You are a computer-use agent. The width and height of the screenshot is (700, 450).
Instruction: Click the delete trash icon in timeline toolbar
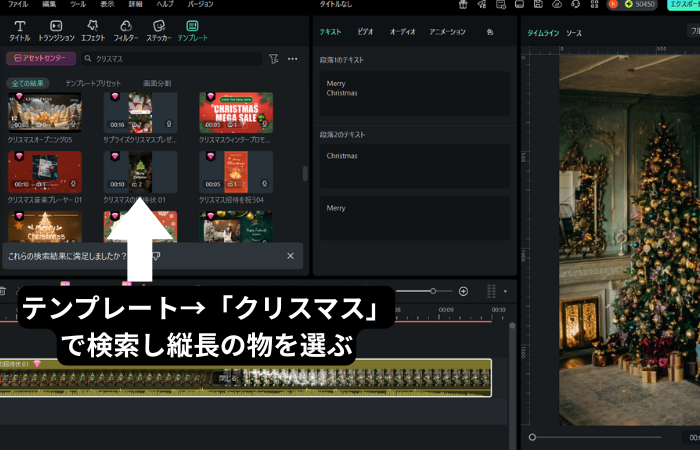tap(3, 292)
